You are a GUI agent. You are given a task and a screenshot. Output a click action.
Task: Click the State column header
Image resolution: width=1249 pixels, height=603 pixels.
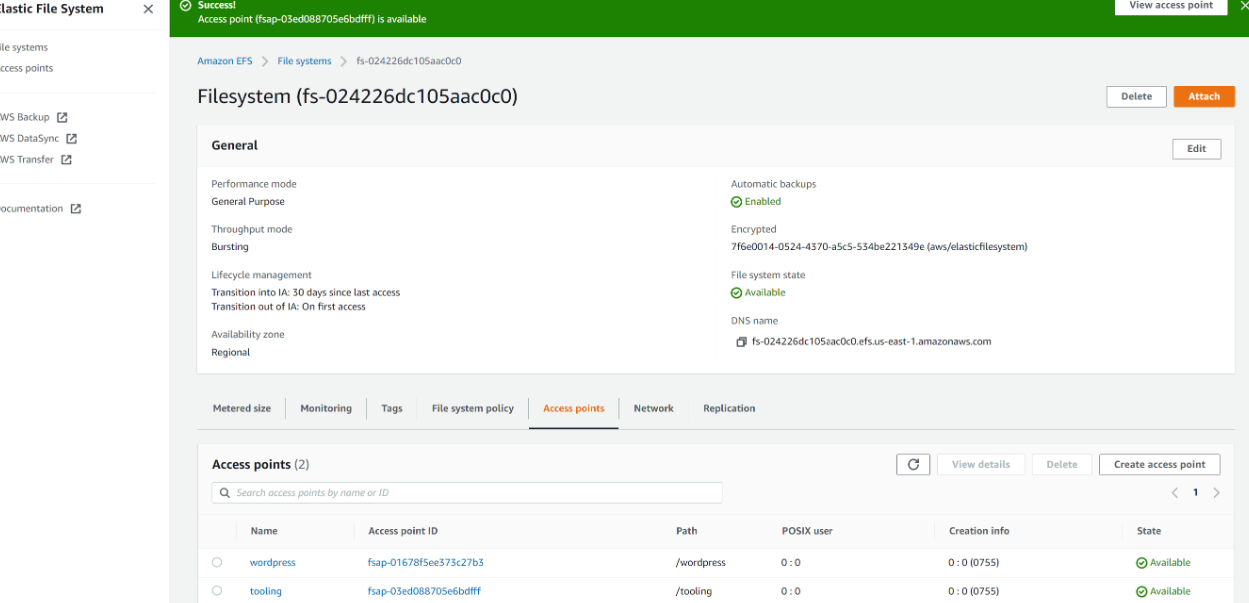(x=1149, y=531)
